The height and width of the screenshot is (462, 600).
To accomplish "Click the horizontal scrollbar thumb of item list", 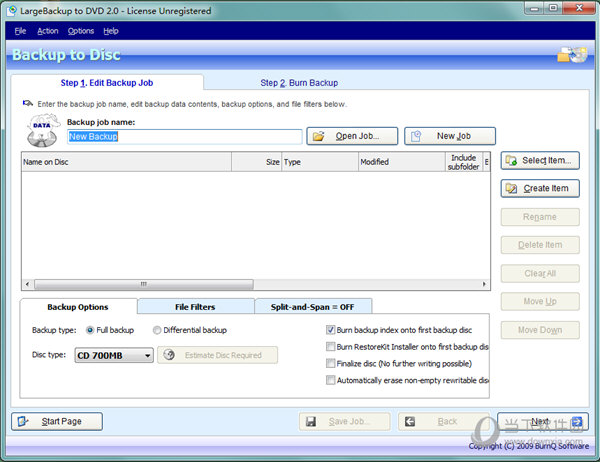I will [144, 284].
